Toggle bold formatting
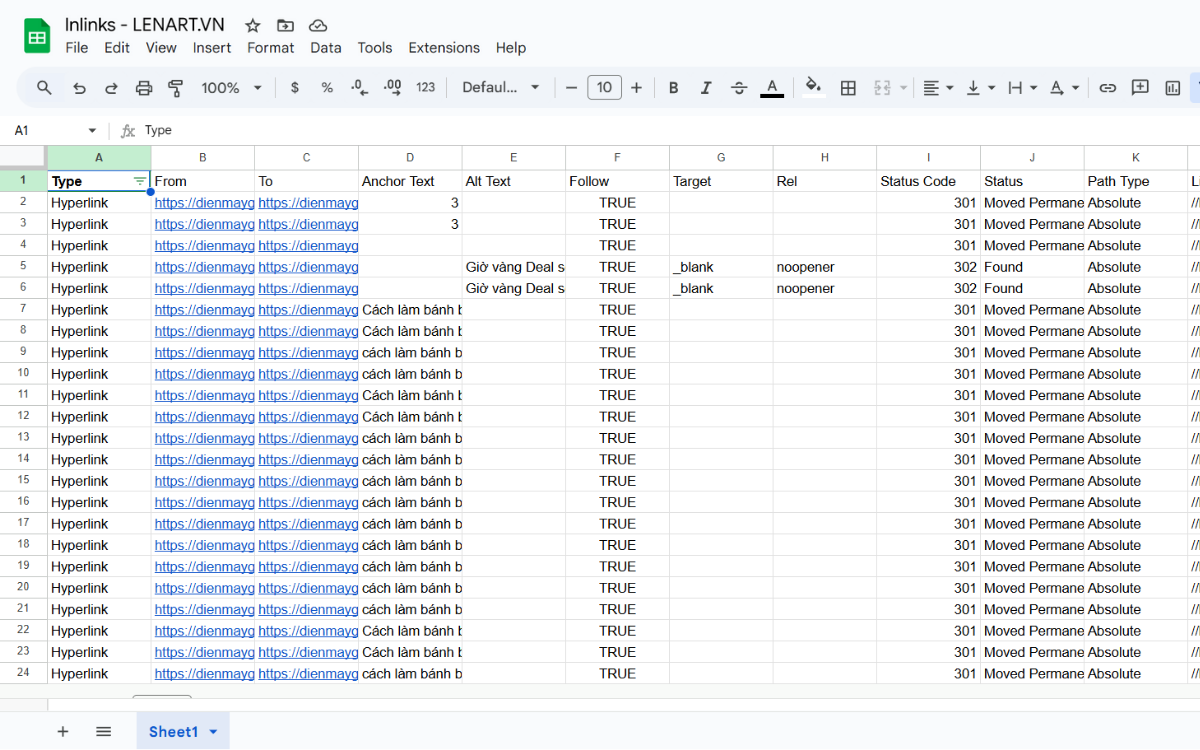Viewport: 1200px width, 750px height. point(673,88)
